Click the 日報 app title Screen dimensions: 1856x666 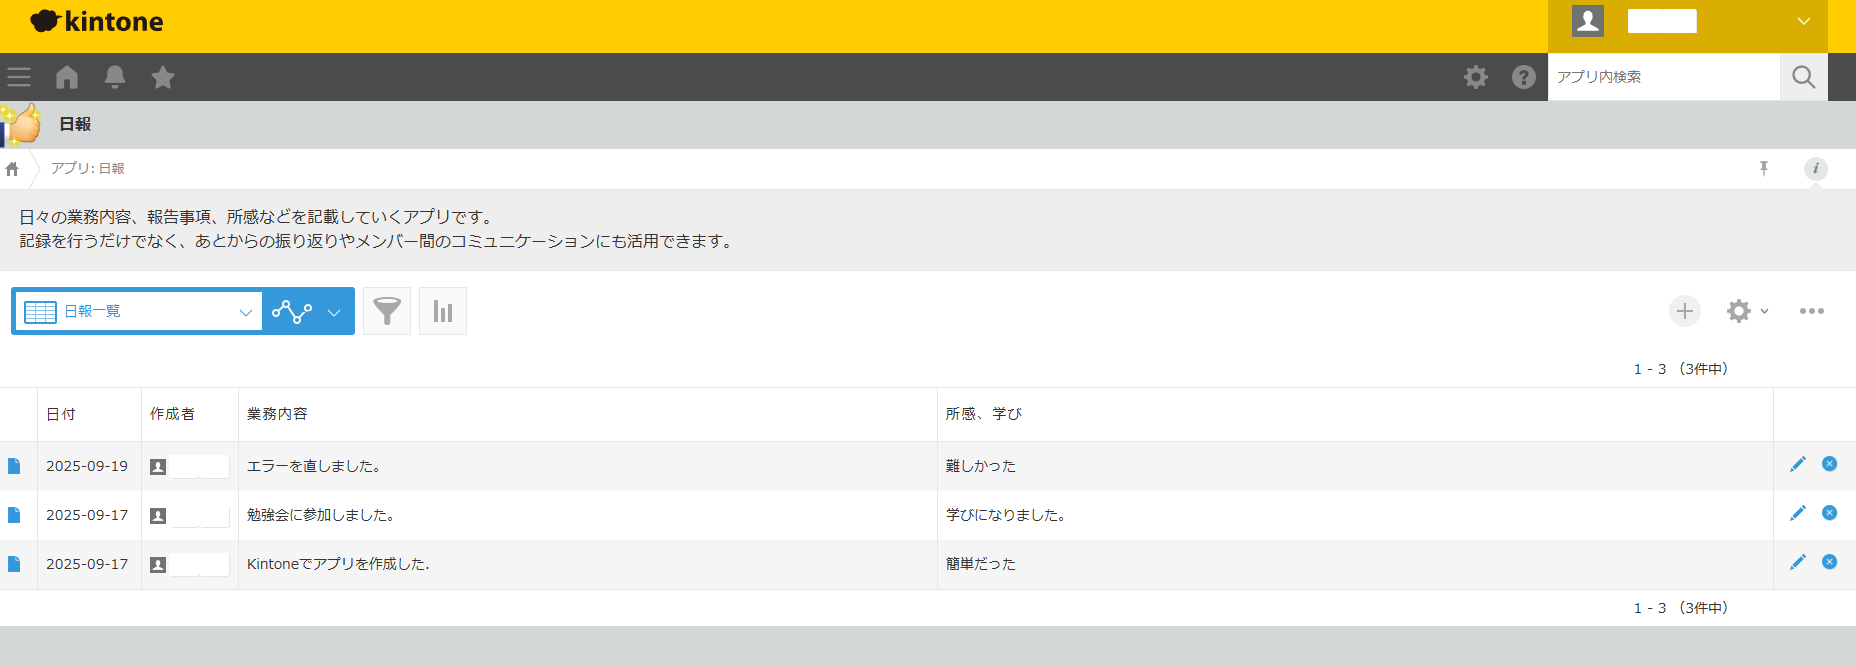pos(75,124)
